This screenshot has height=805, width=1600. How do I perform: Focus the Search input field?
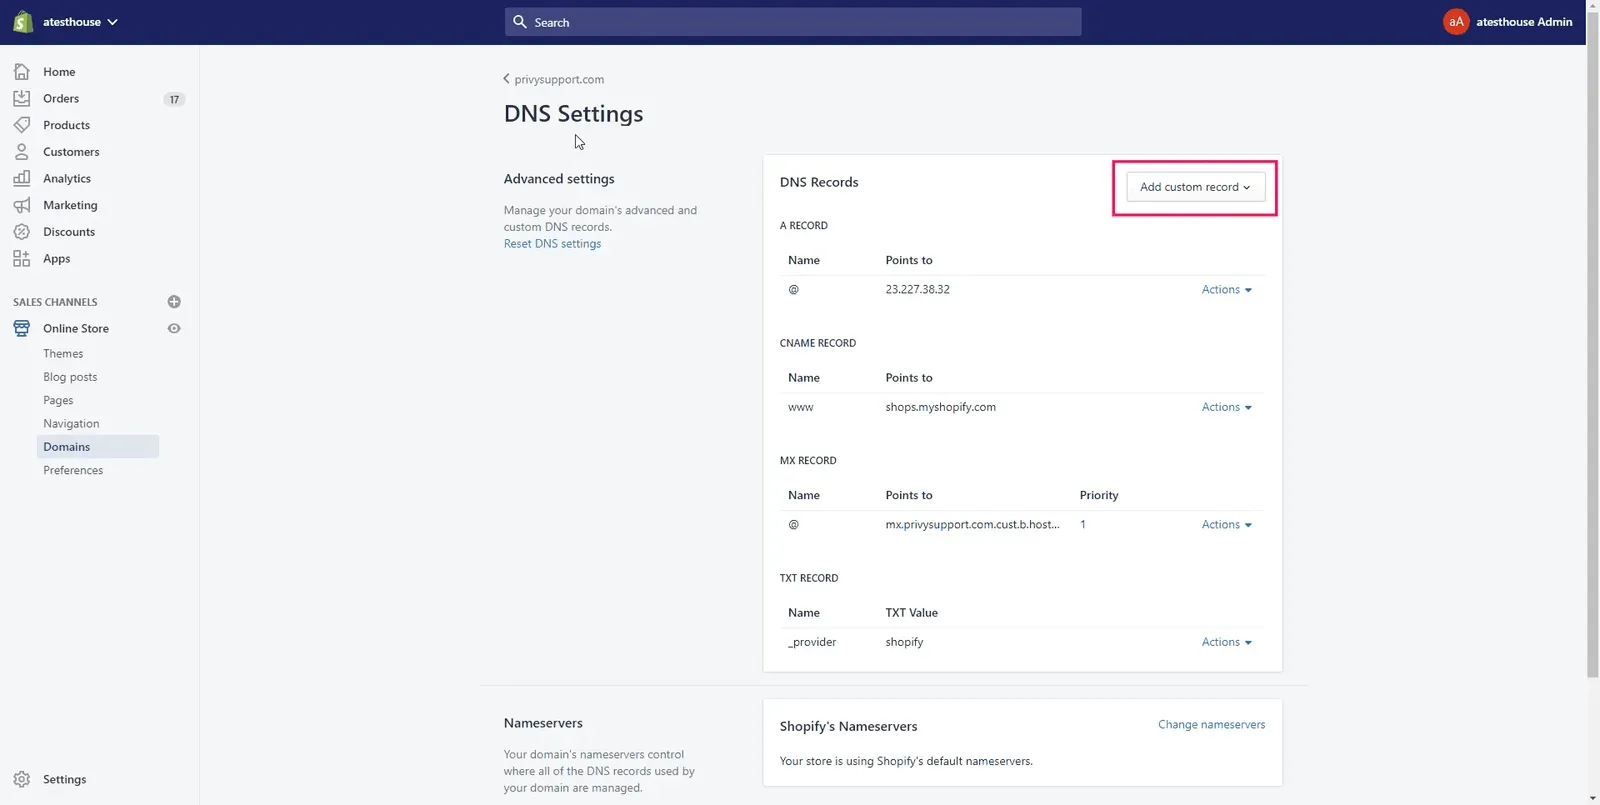point(793,22)
